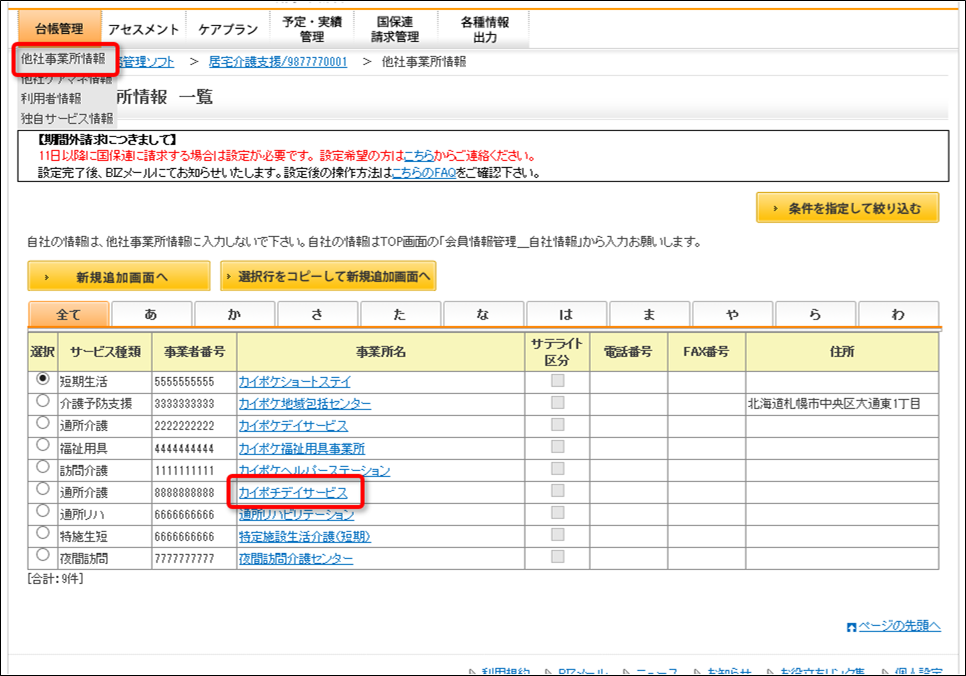Click the 3333333333 事業者番号 cell
This screenshot has height=676, width=966.
[194, 404]
